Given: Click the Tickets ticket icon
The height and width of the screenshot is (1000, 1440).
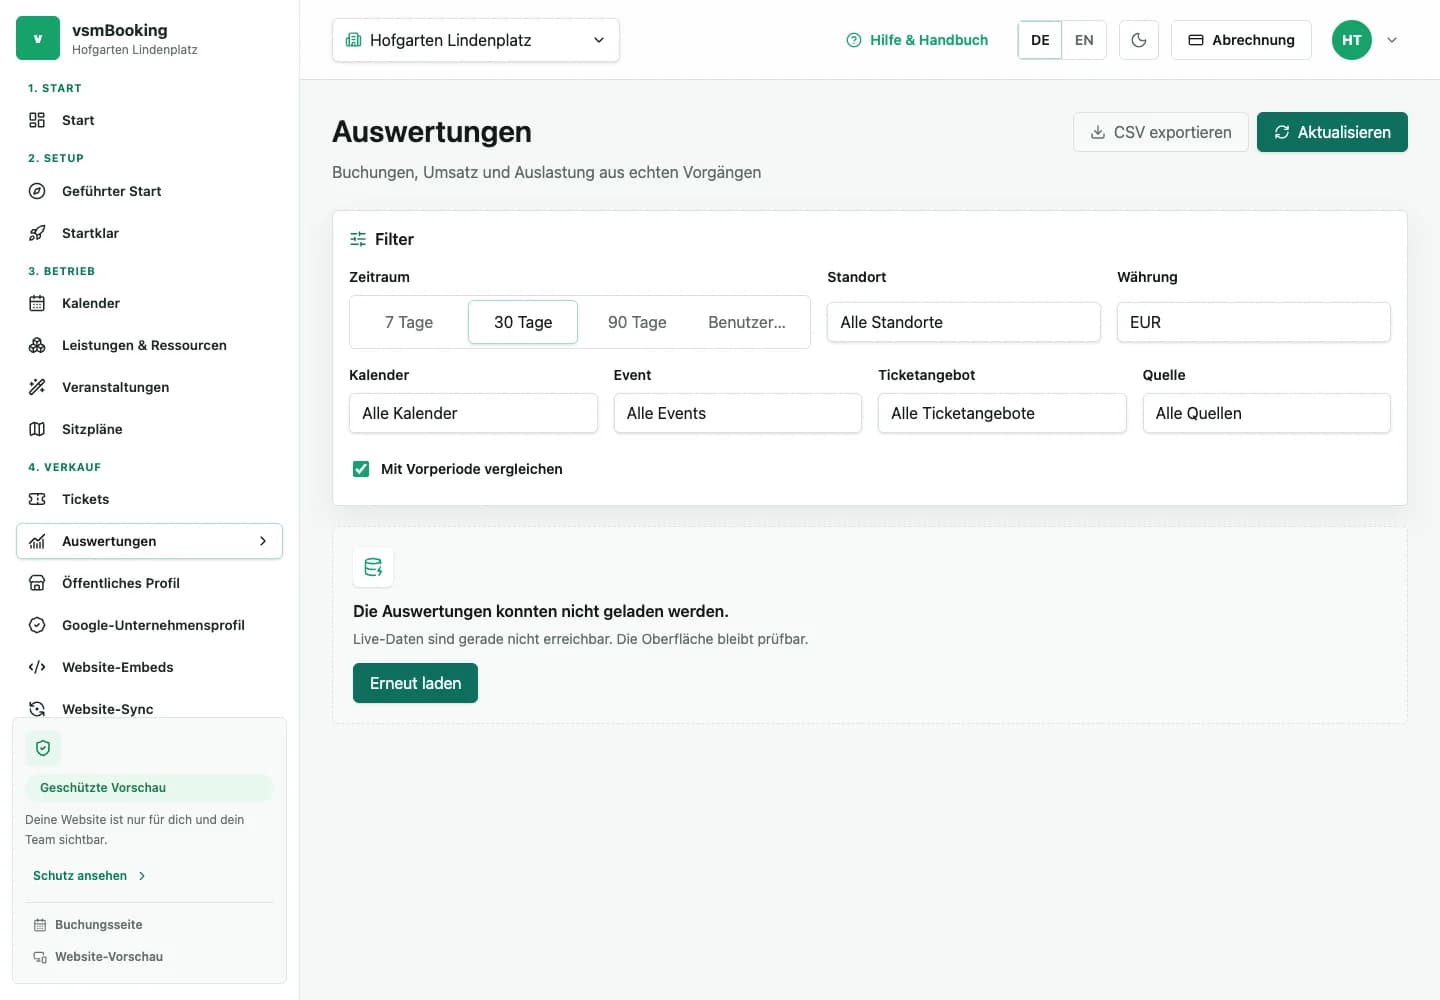Looking at the screenshot, I should point(37,499).
